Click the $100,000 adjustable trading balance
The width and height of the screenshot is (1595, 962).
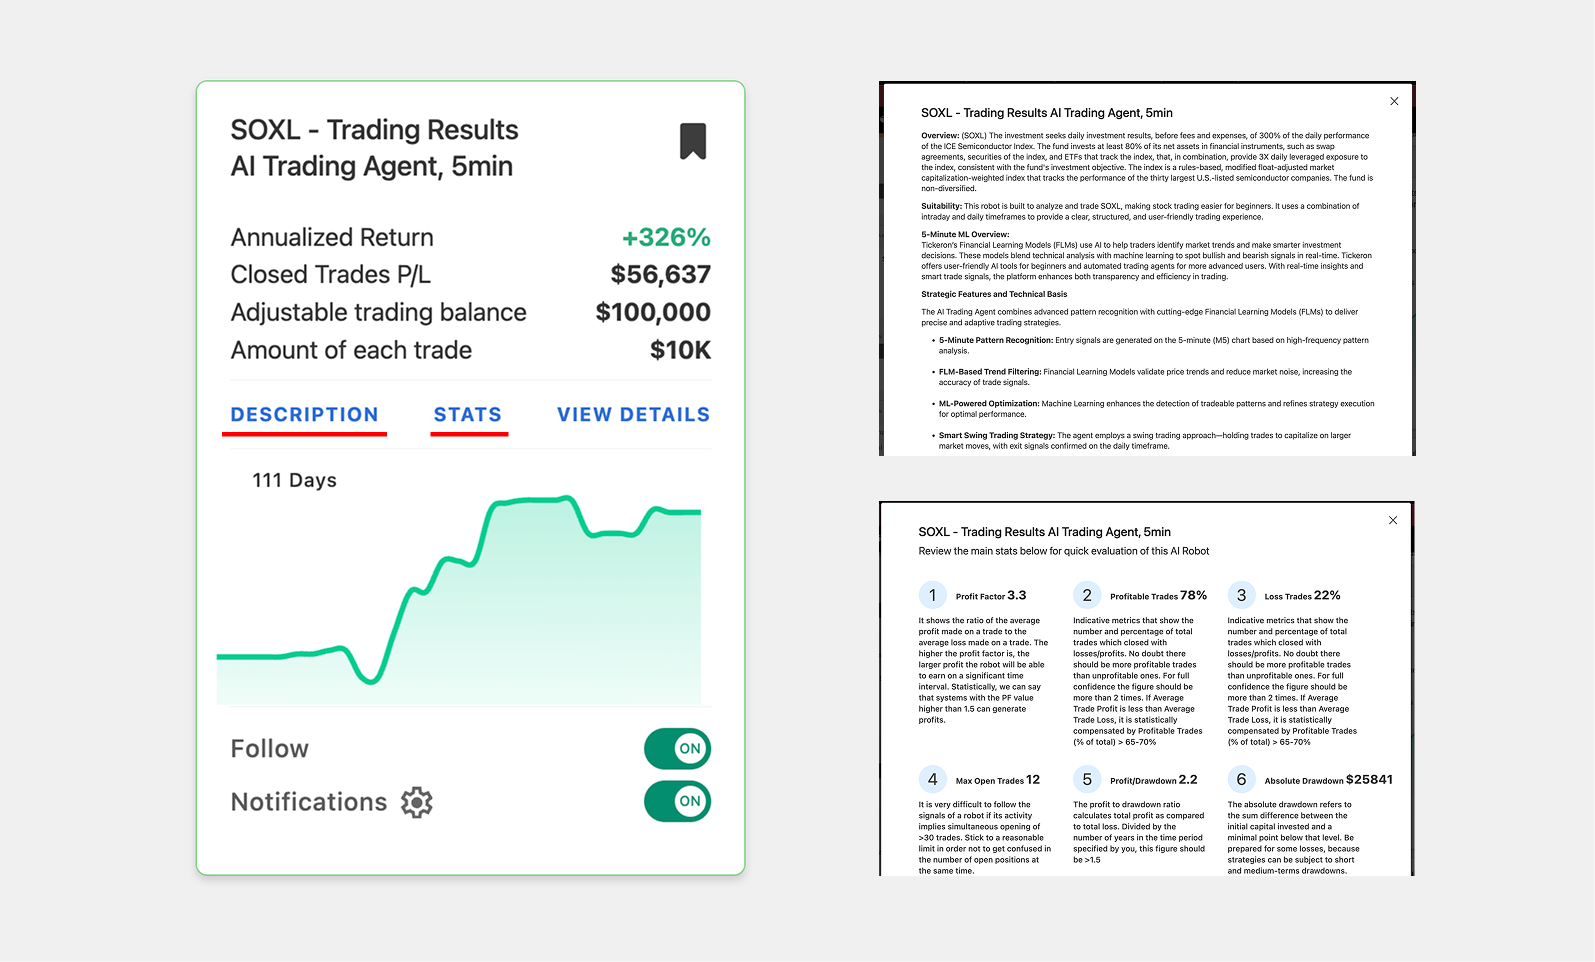(653, 313)
